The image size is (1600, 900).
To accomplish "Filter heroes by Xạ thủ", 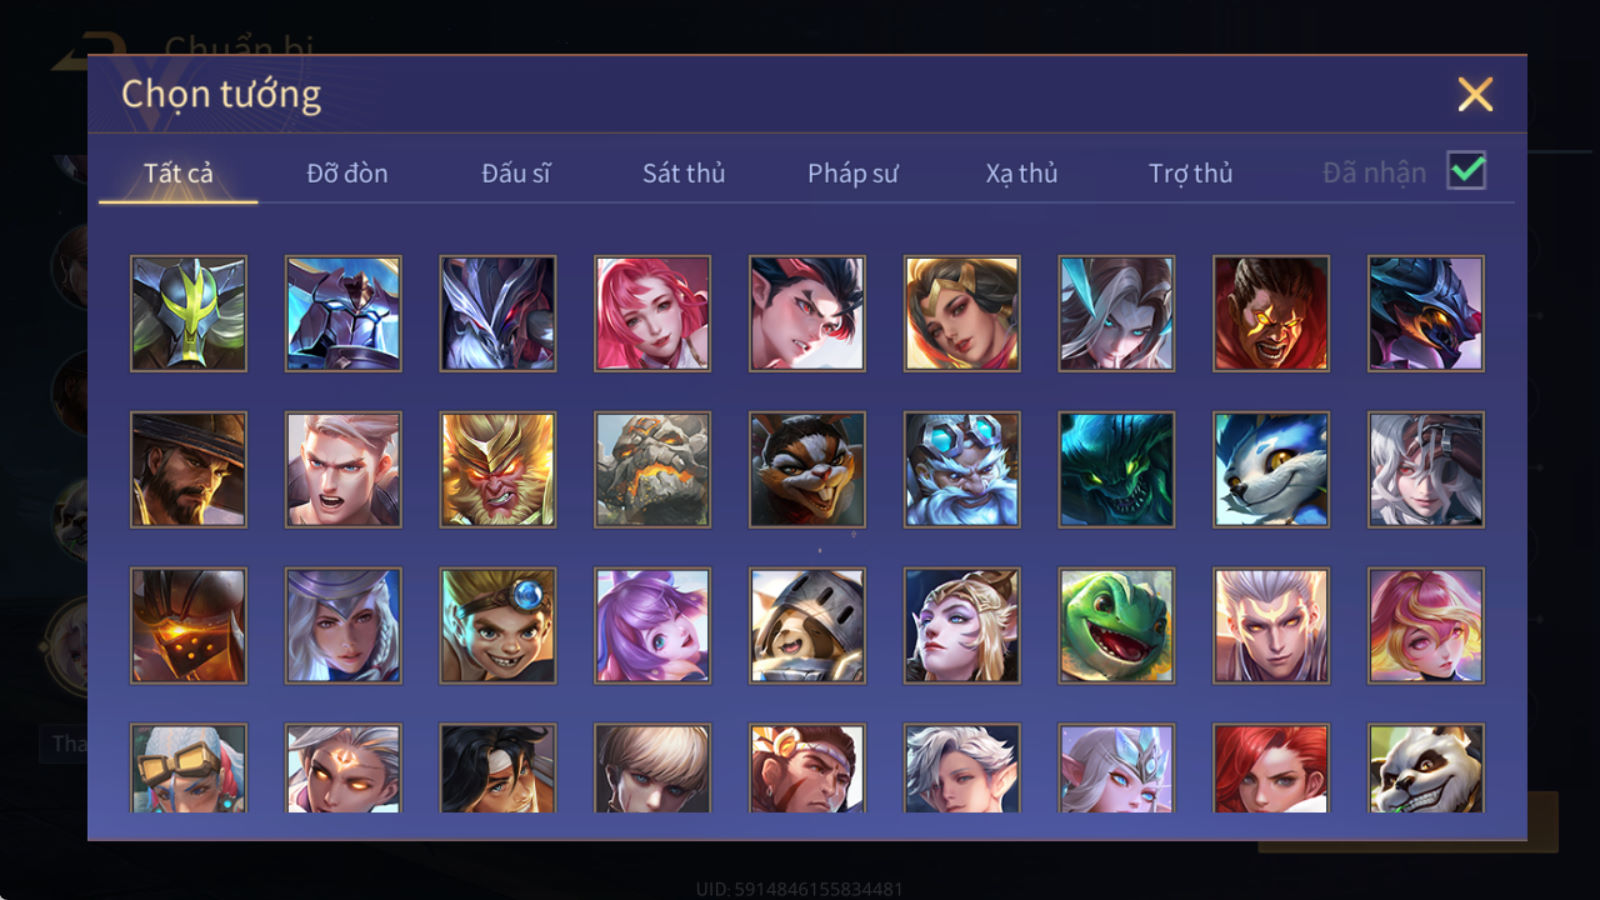I will 1021,173.
